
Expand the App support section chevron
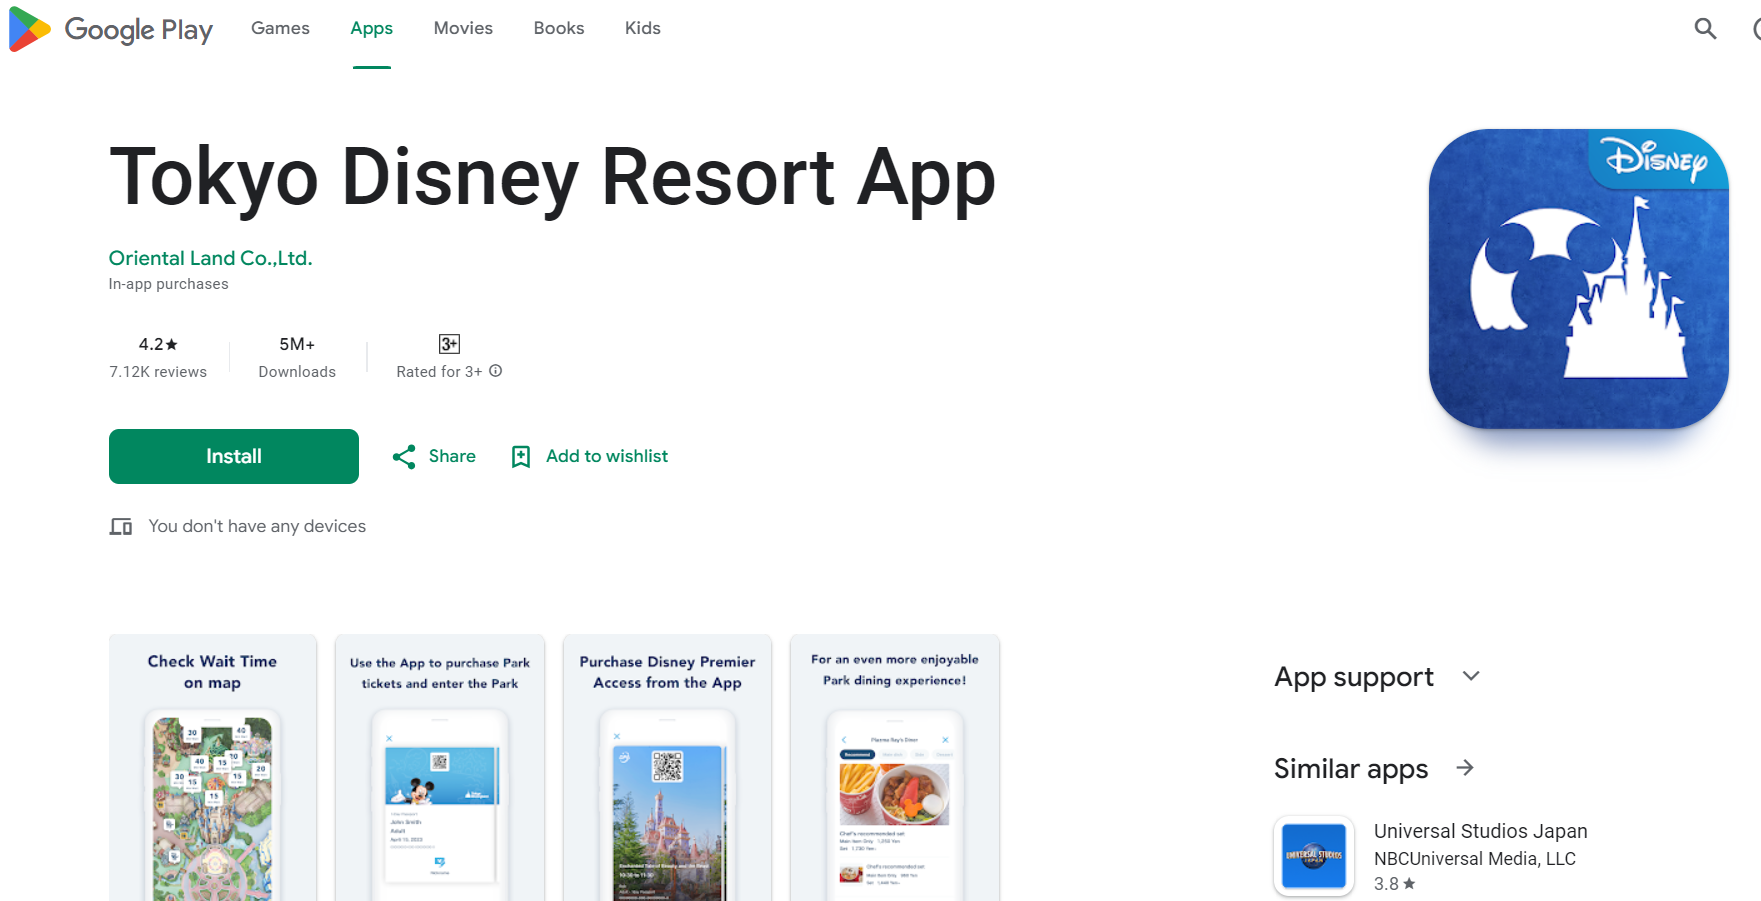pyautogui.click(x=1471, y=676)
